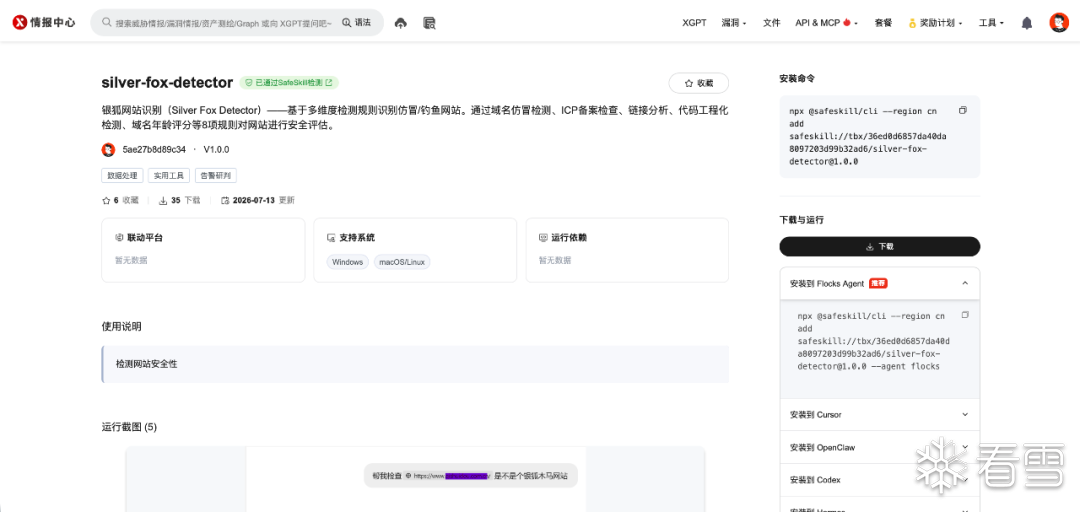Select the 告警研判 tag
Viewport: 1080px width, 512px height.
coord(216,176)
